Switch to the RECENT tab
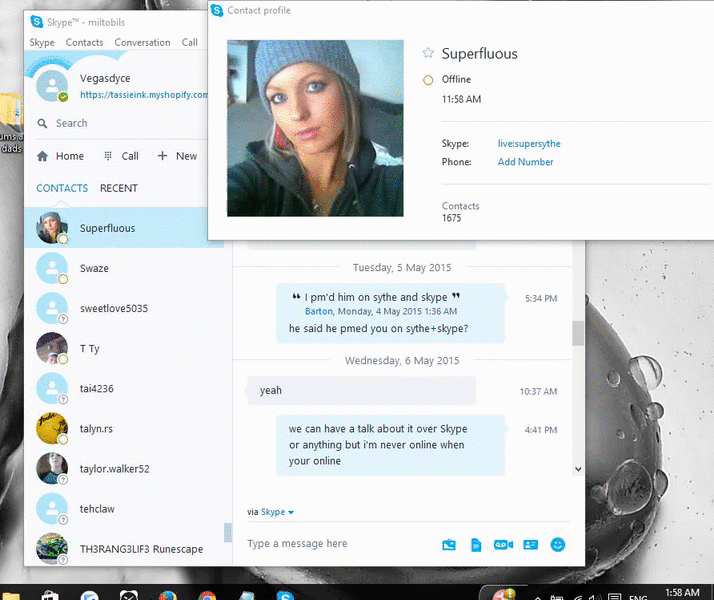714x600 pixels. click(x=118, y=188)
